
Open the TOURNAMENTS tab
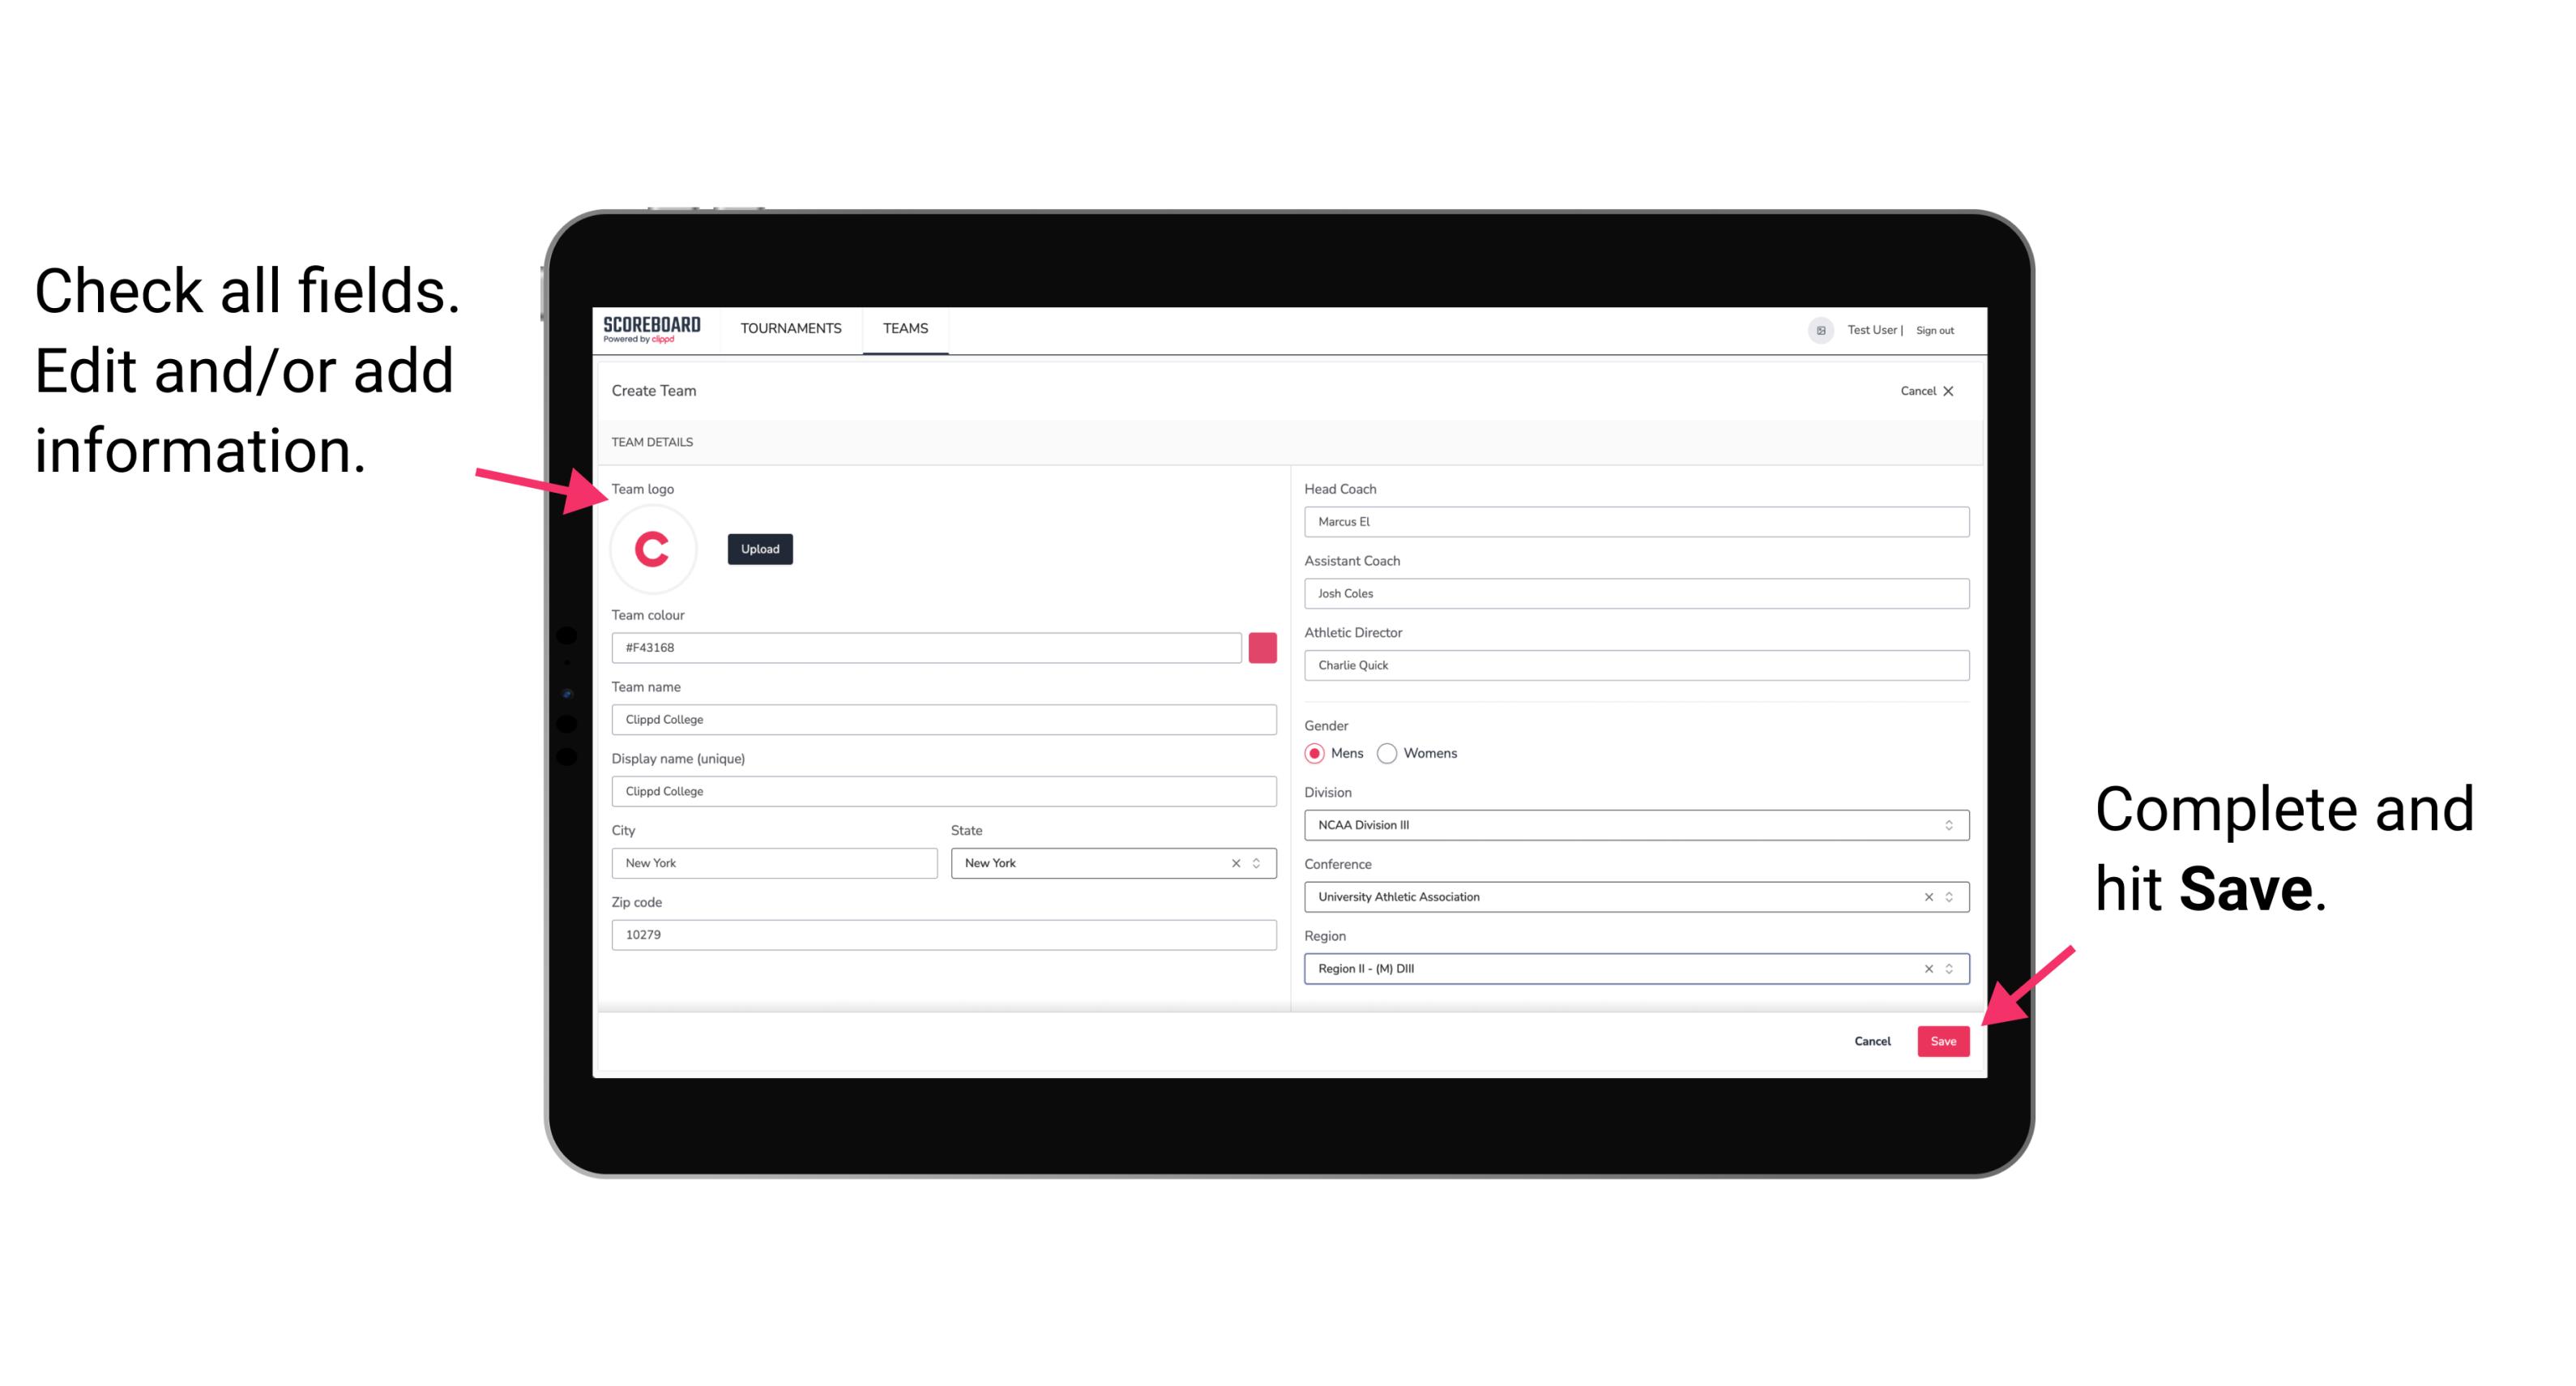788,327
